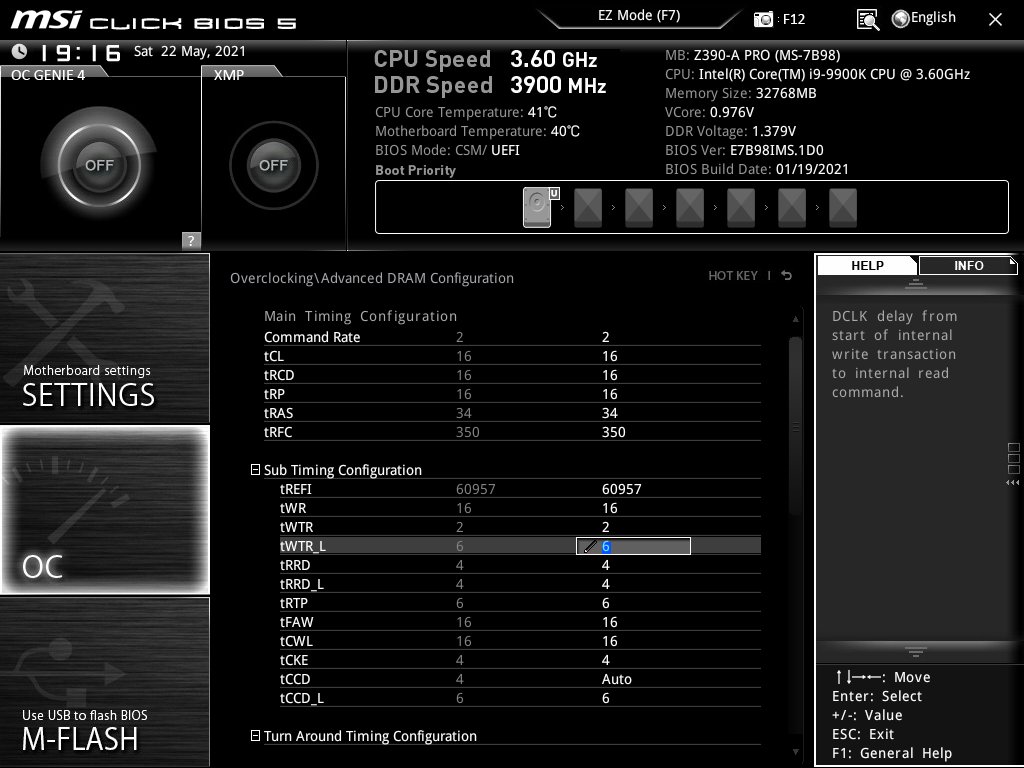Select the fifth boot priority slot
This screenshot has width=1024, height=768.
pyautogui.click(x=741, y=208)
